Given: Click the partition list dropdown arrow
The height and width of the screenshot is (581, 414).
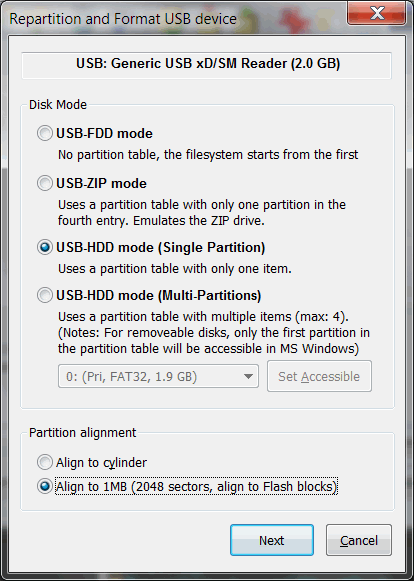Looking at the screenshot, I should pyautogui.click(x=248, y=377).
